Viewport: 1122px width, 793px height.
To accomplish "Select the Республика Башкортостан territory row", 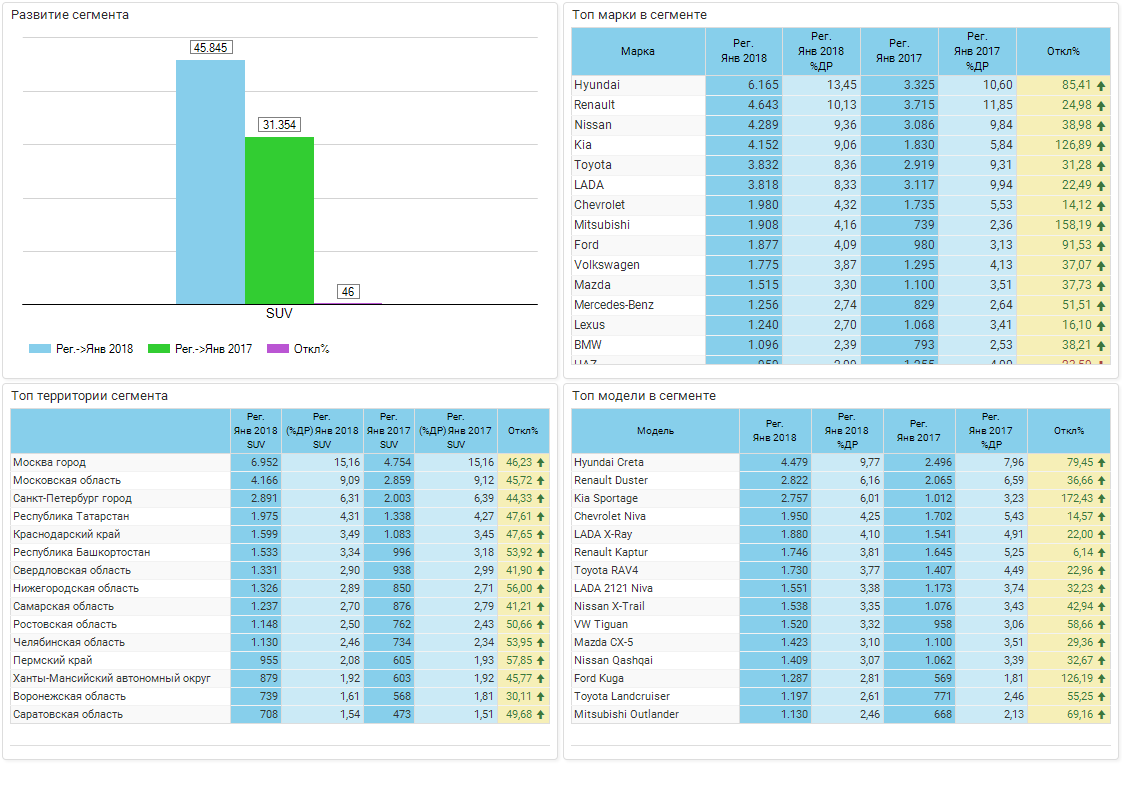I will (x=280, y=553).
